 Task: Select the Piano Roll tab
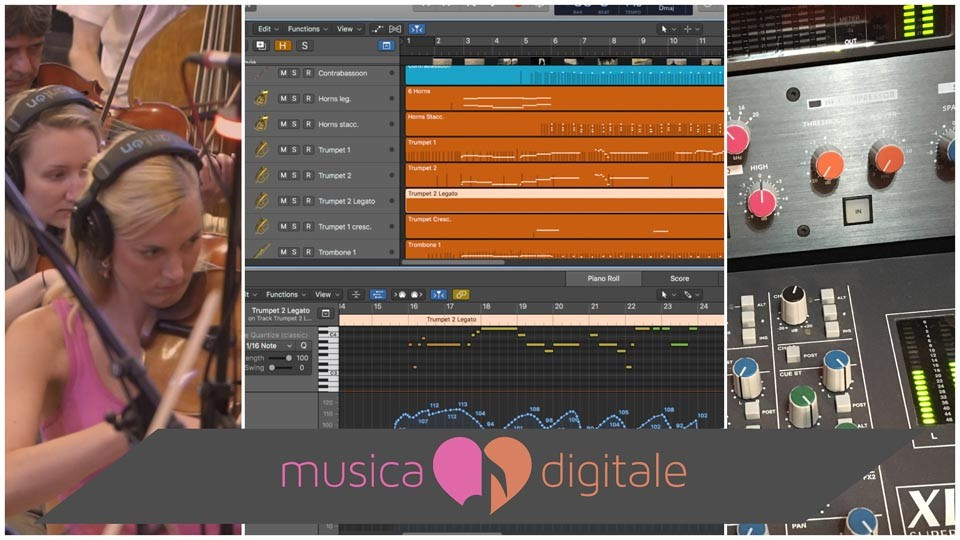coord(603,279)
